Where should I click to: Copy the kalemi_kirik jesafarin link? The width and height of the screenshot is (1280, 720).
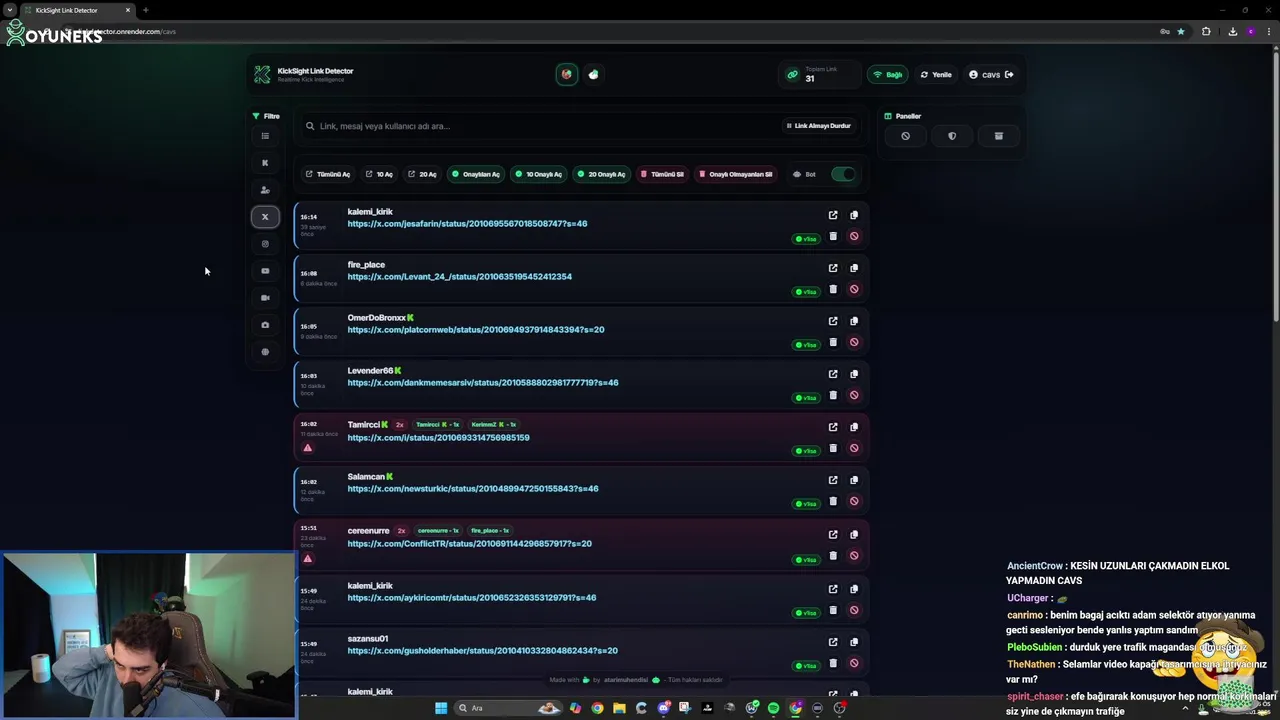click(x=854, y=215)
